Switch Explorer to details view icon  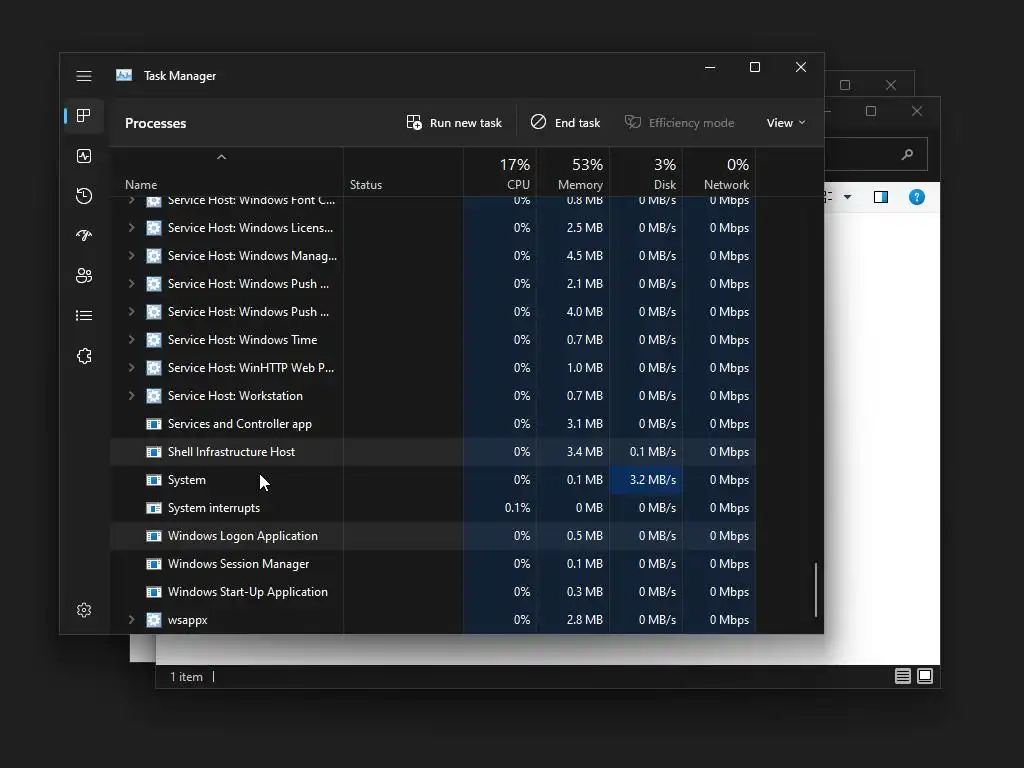903,677
